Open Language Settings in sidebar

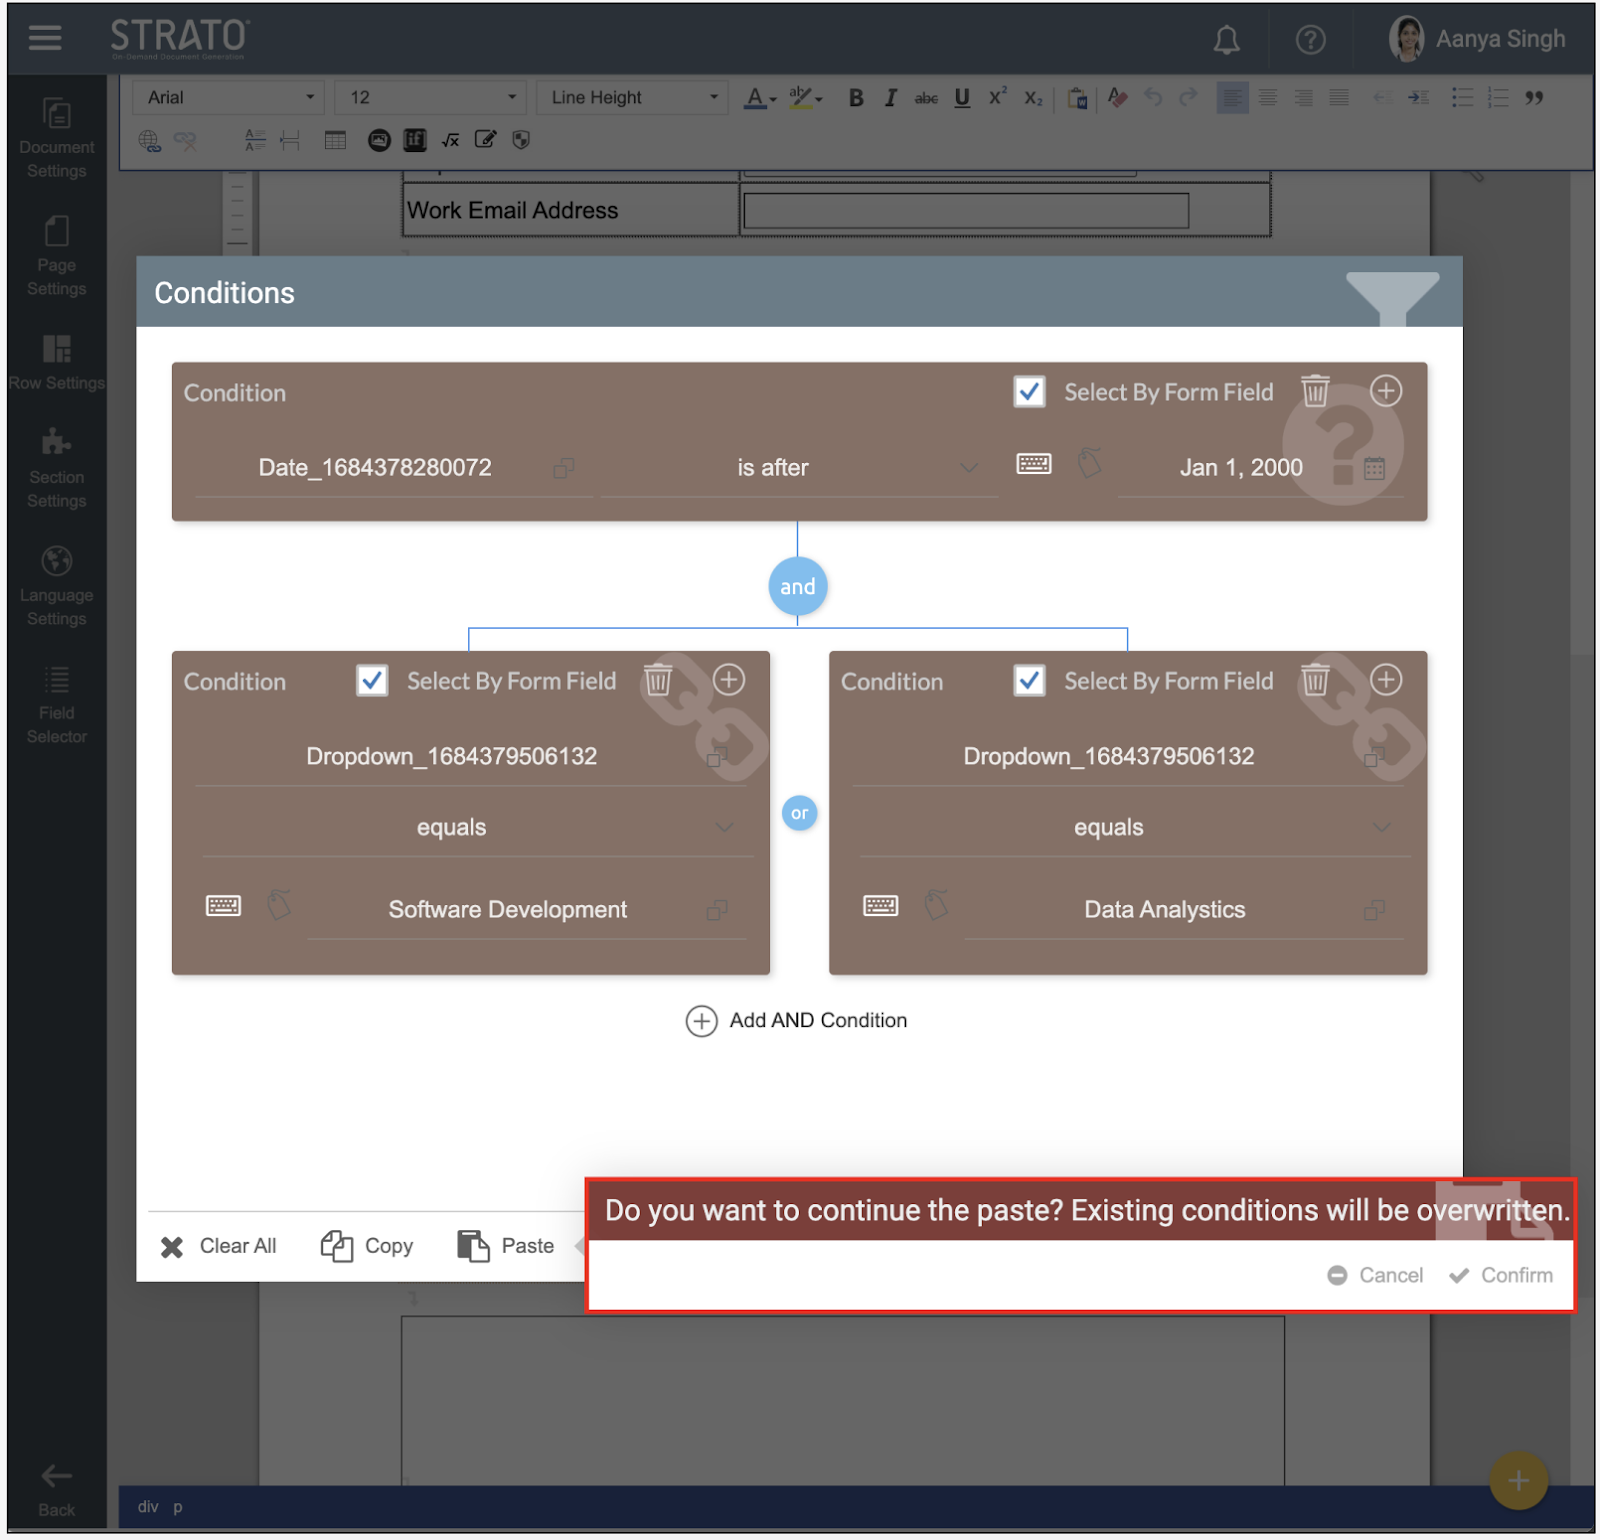click(x=57, y=586)
